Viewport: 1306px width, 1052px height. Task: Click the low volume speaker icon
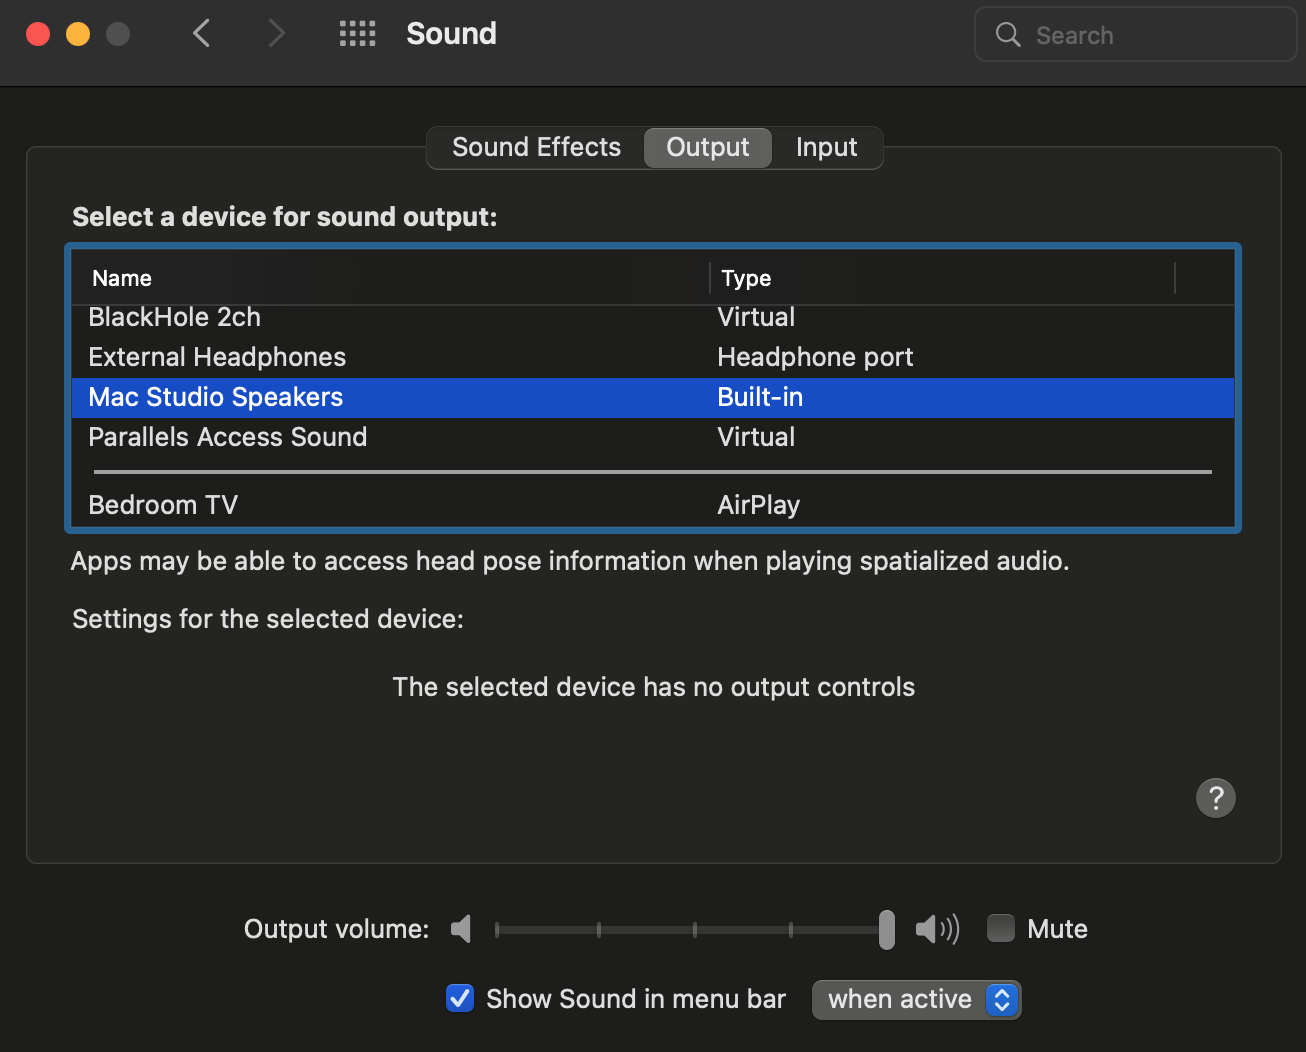(x=461, y=929)
